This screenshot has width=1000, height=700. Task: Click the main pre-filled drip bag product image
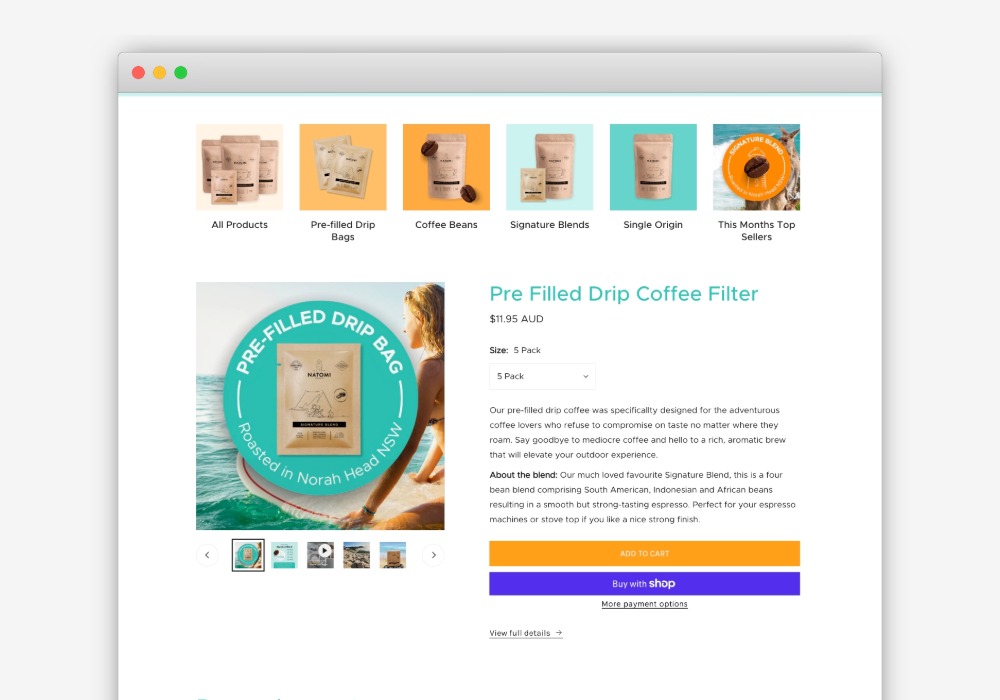(x=320, y=406)
